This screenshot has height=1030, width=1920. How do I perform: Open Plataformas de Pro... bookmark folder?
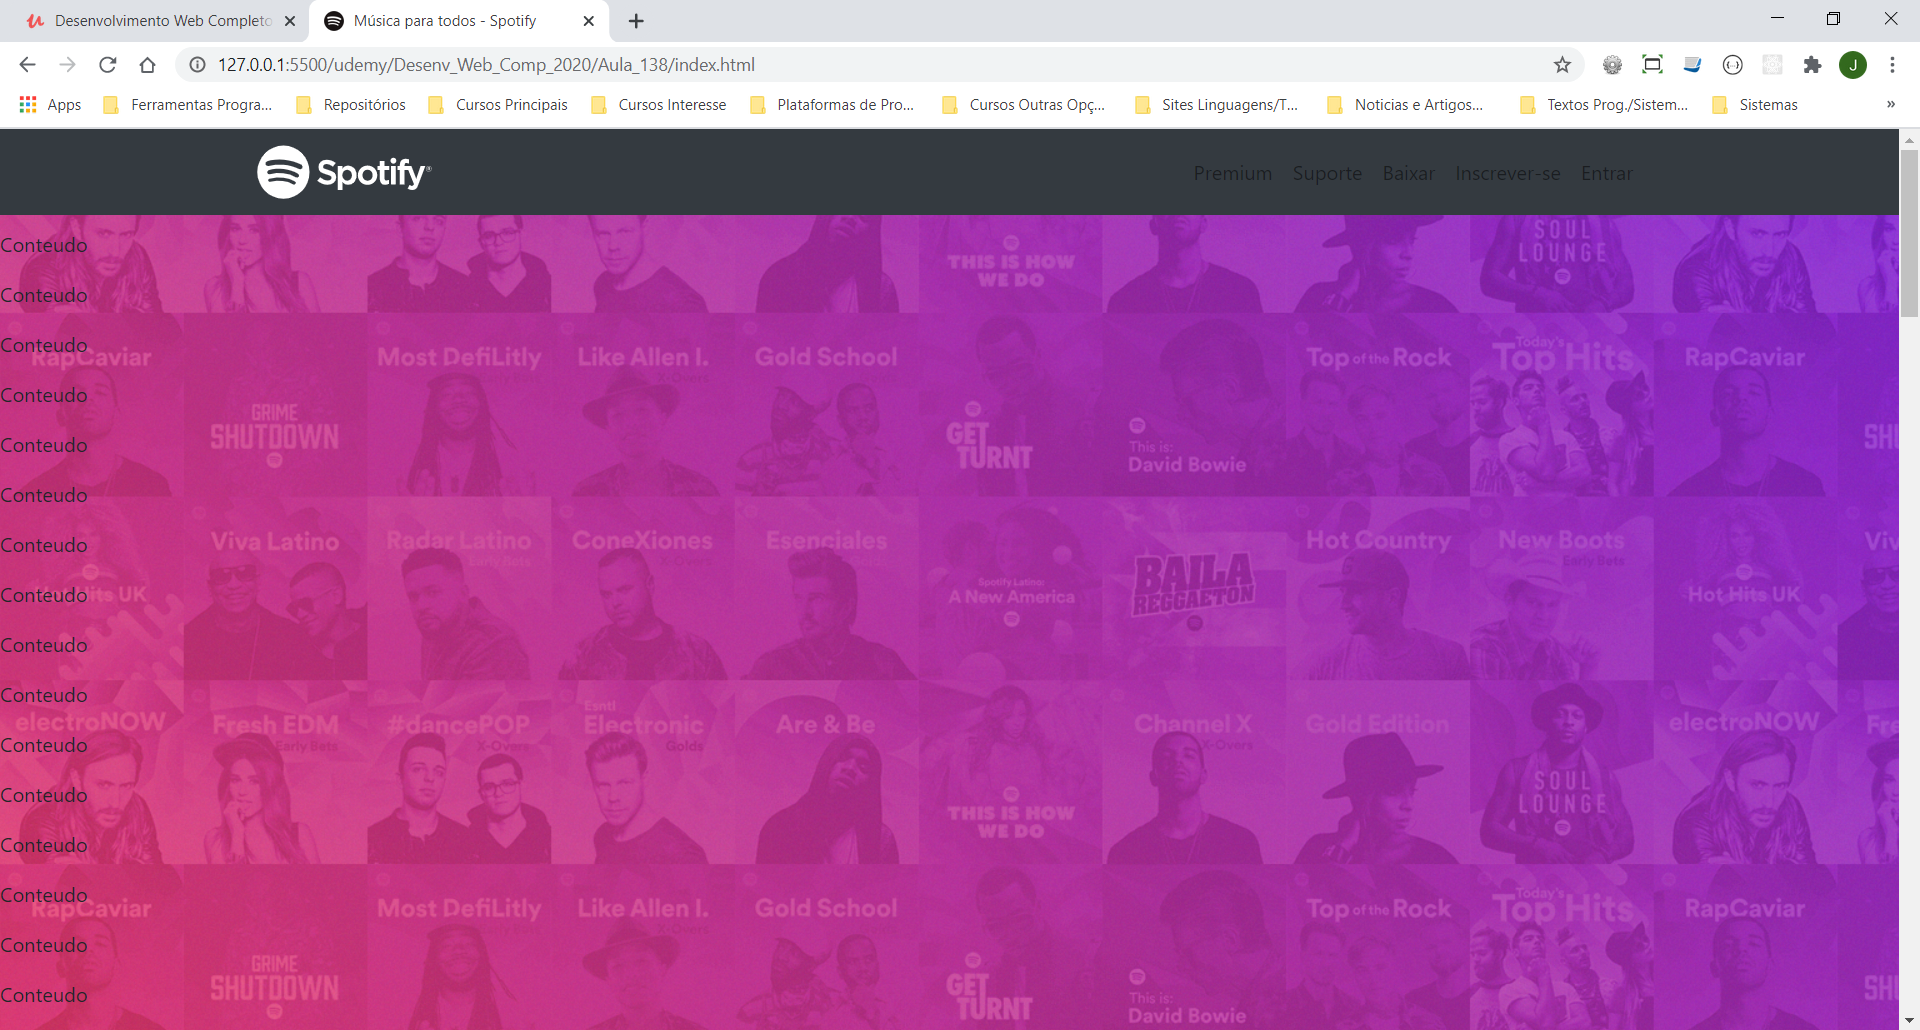point(832,105)
